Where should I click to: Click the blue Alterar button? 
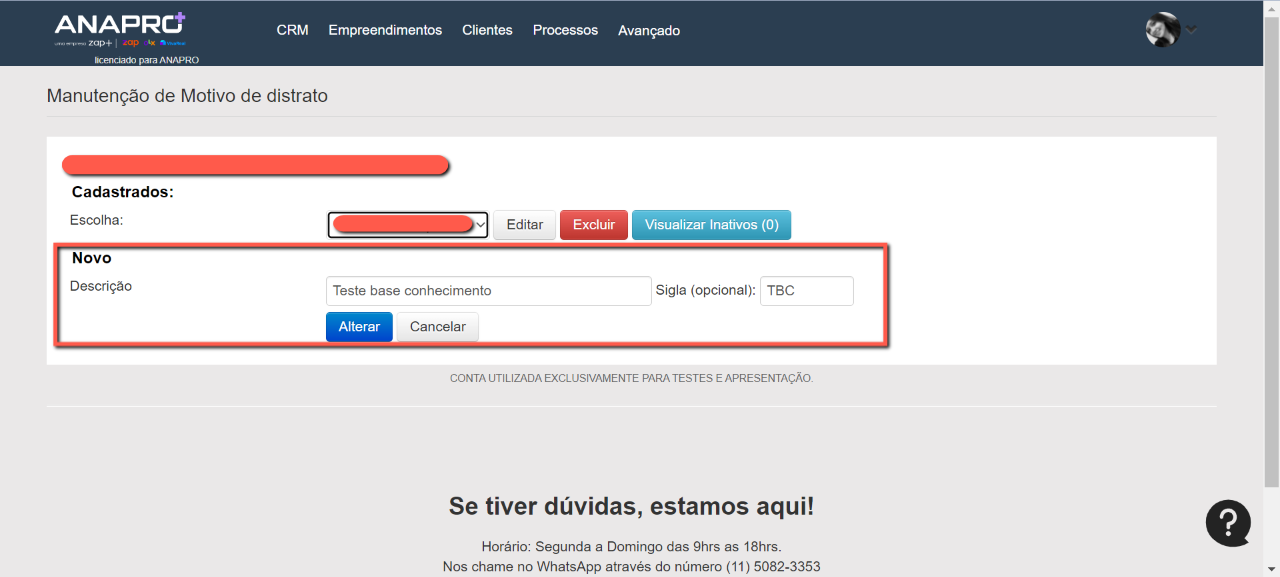(359, 327)
